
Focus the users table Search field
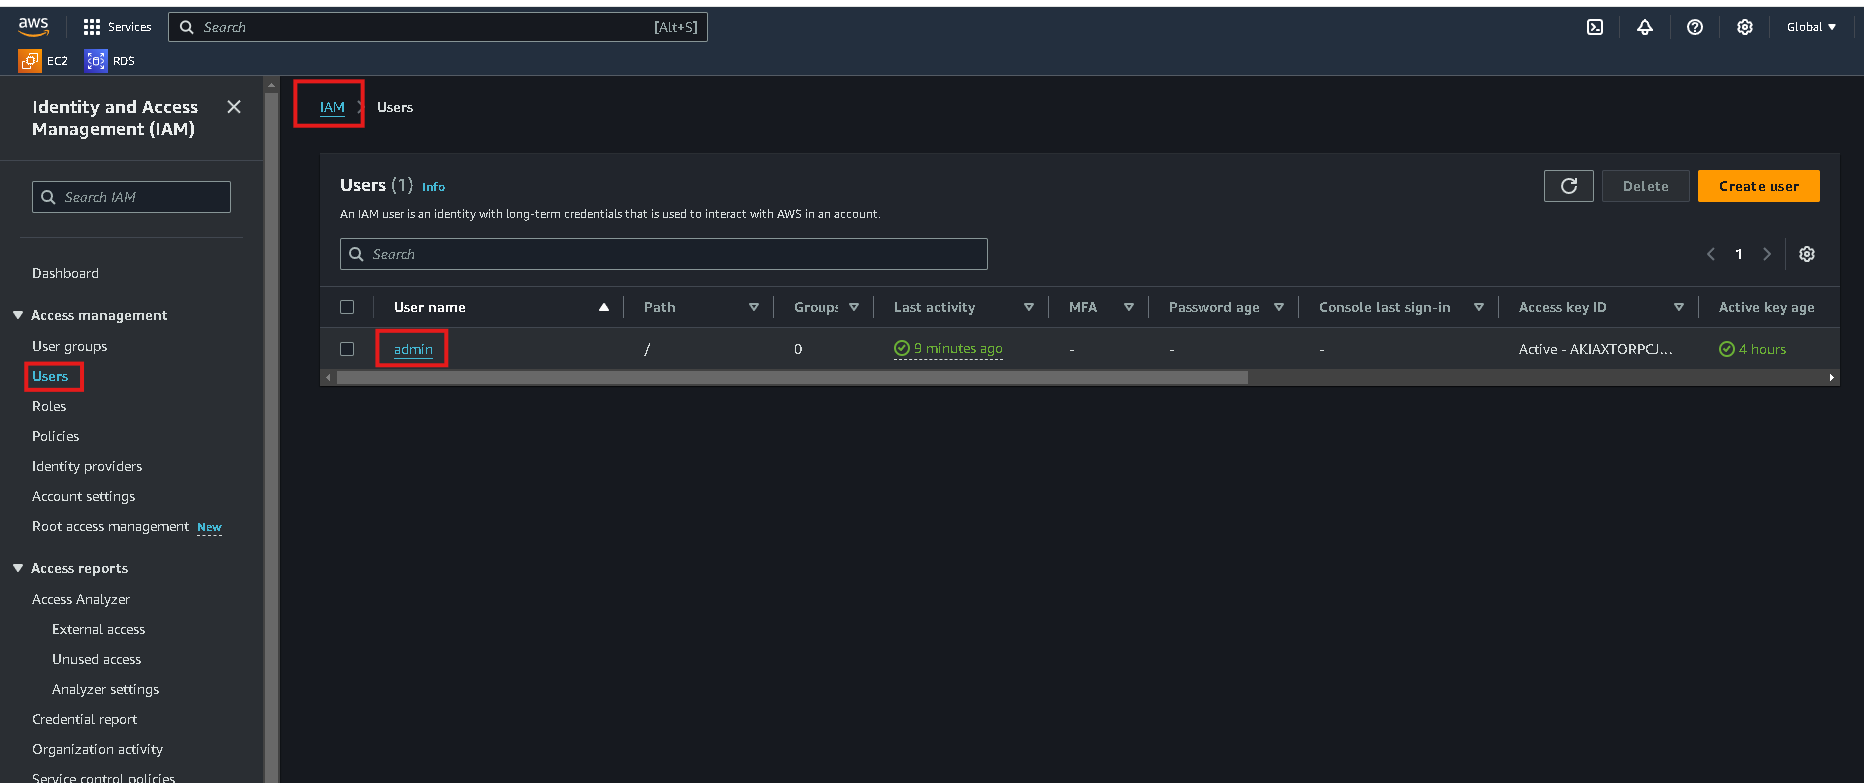point(663,254)
